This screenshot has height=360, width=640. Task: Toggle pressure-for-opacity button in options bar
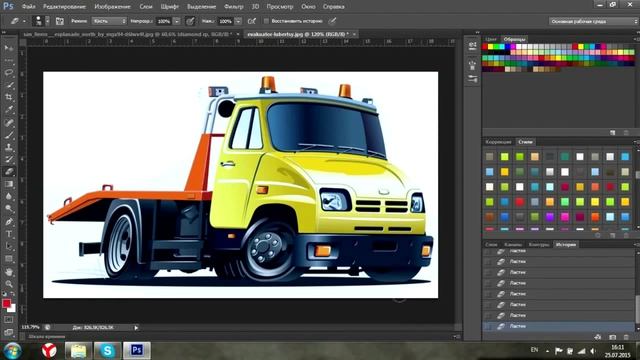(190, 21)
